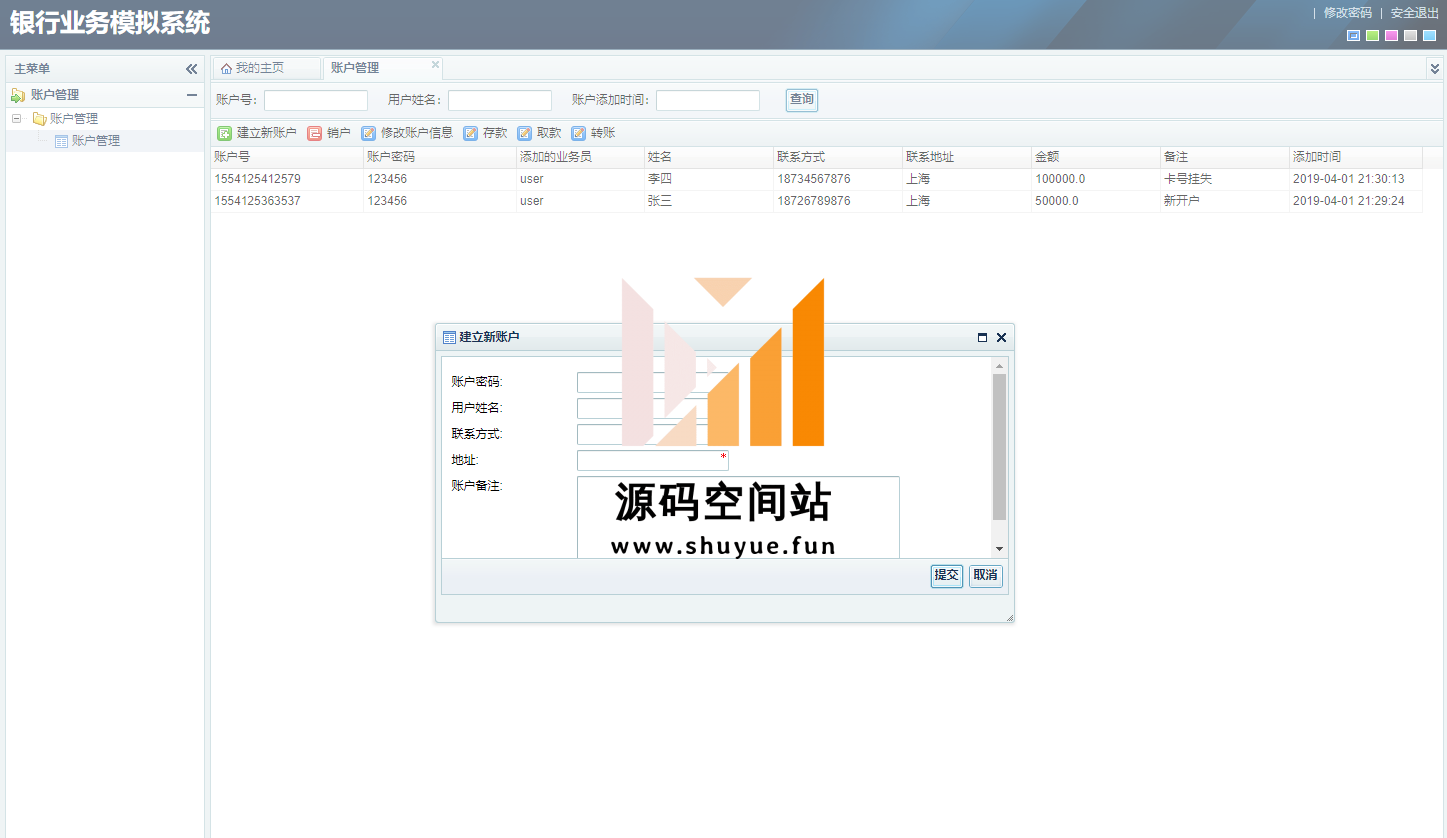Viewport: 1447px width, 838px height.
Task: Click the 取消 button in the dialog
Action: tap(986, 576)
